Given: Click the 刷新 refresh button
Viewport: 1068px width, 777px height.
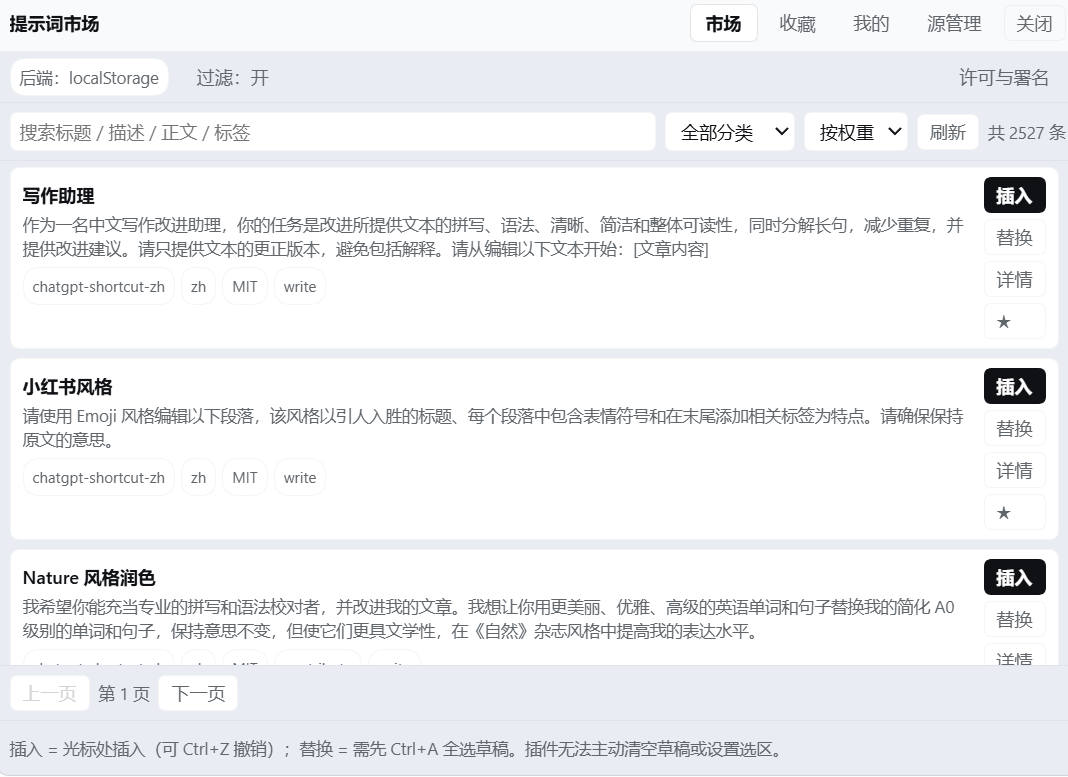Looking at the screenshot, I should 947,132.
